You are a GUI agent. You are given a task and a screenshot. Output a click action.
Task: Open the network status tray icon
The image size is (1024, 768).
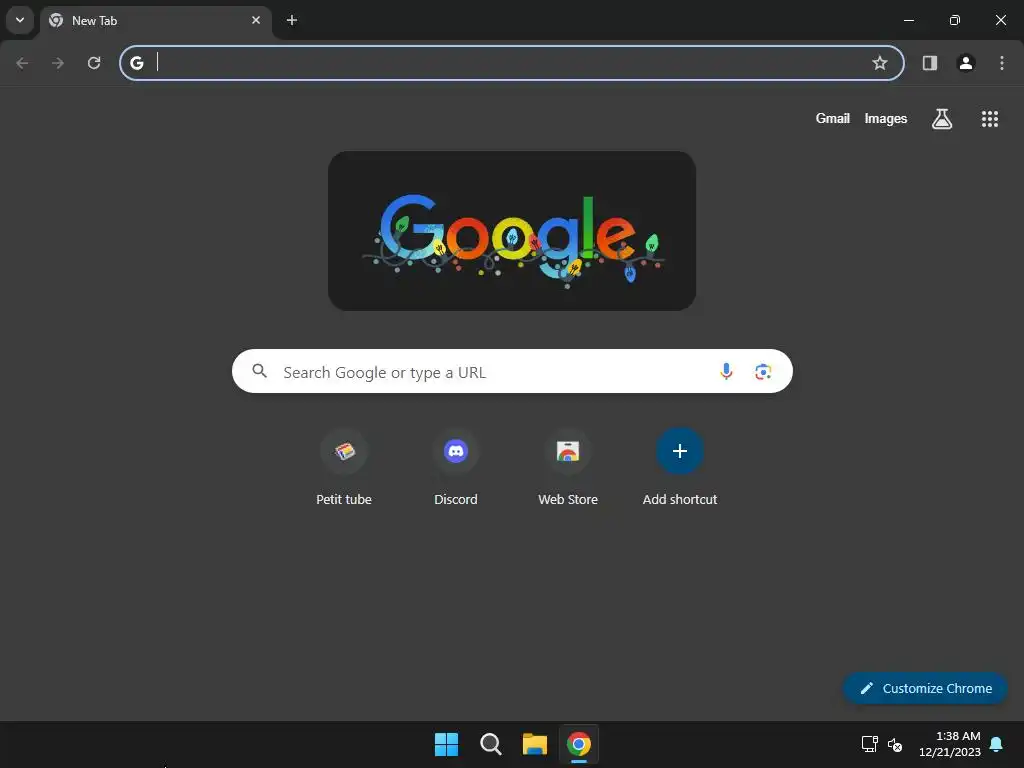pyautogui.click(x=869, y=744)
